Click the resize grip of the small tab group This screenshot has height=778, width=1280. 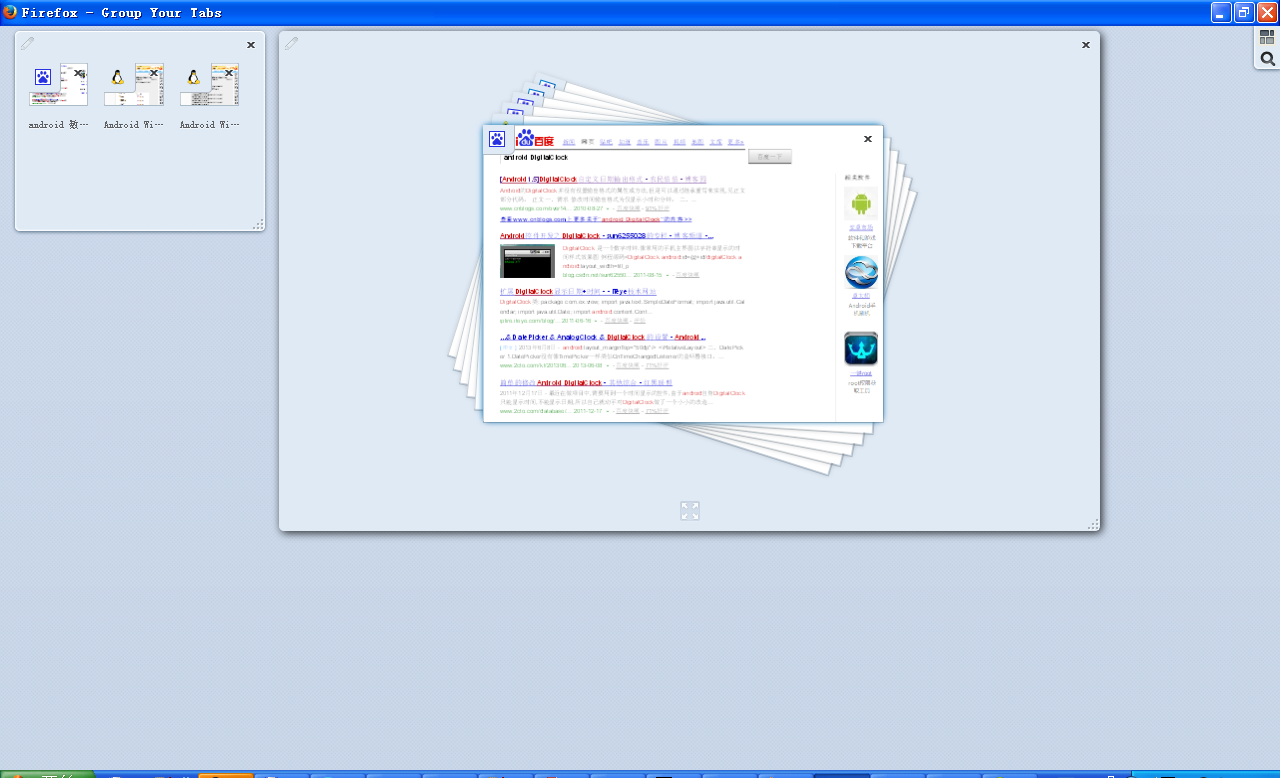coord(258,225)
